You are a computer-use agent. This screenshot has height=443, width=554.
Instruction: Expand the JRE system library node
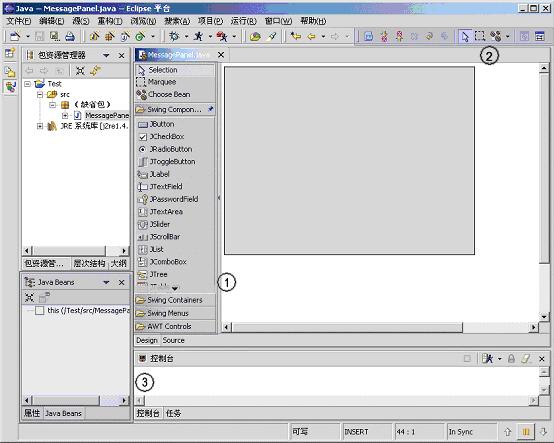click(x=40, y=126)
